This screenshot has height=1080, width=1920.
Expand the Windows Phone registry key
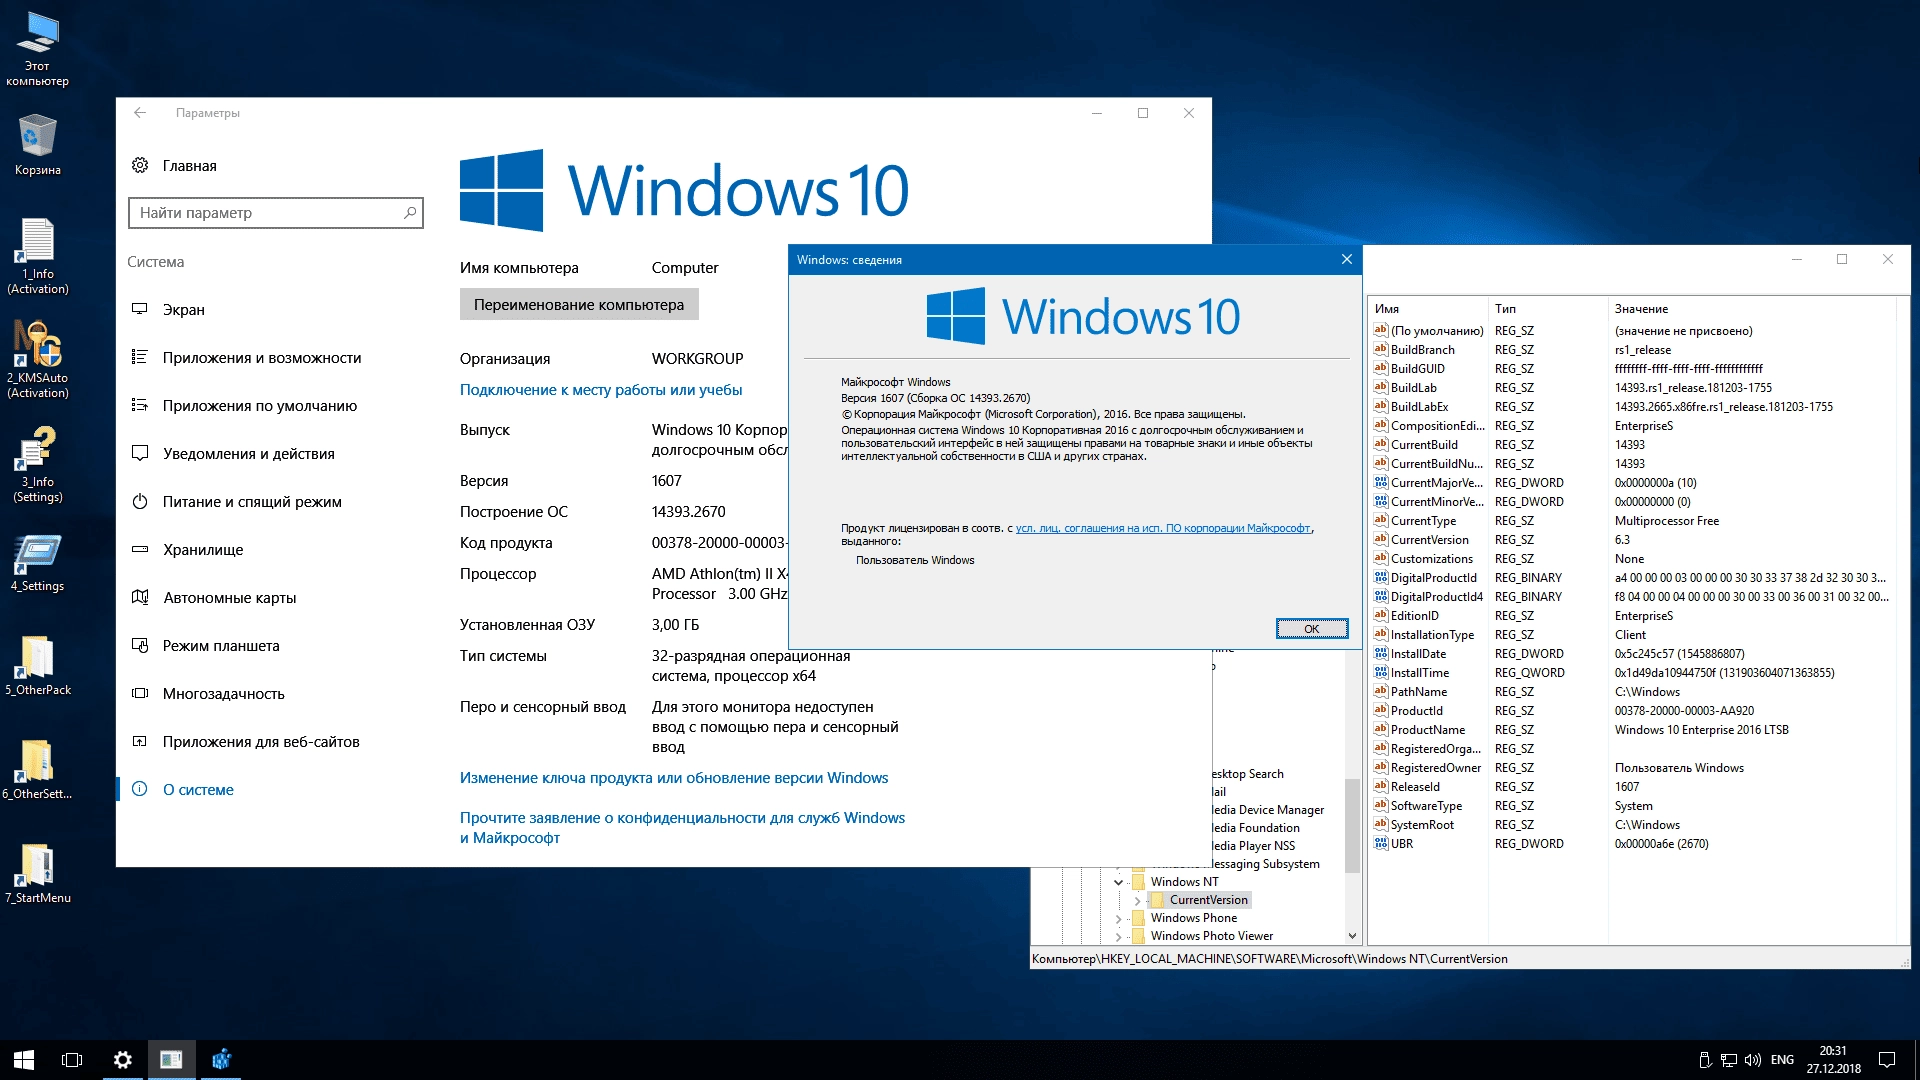pyautogui.click(x=1118, y=918)
